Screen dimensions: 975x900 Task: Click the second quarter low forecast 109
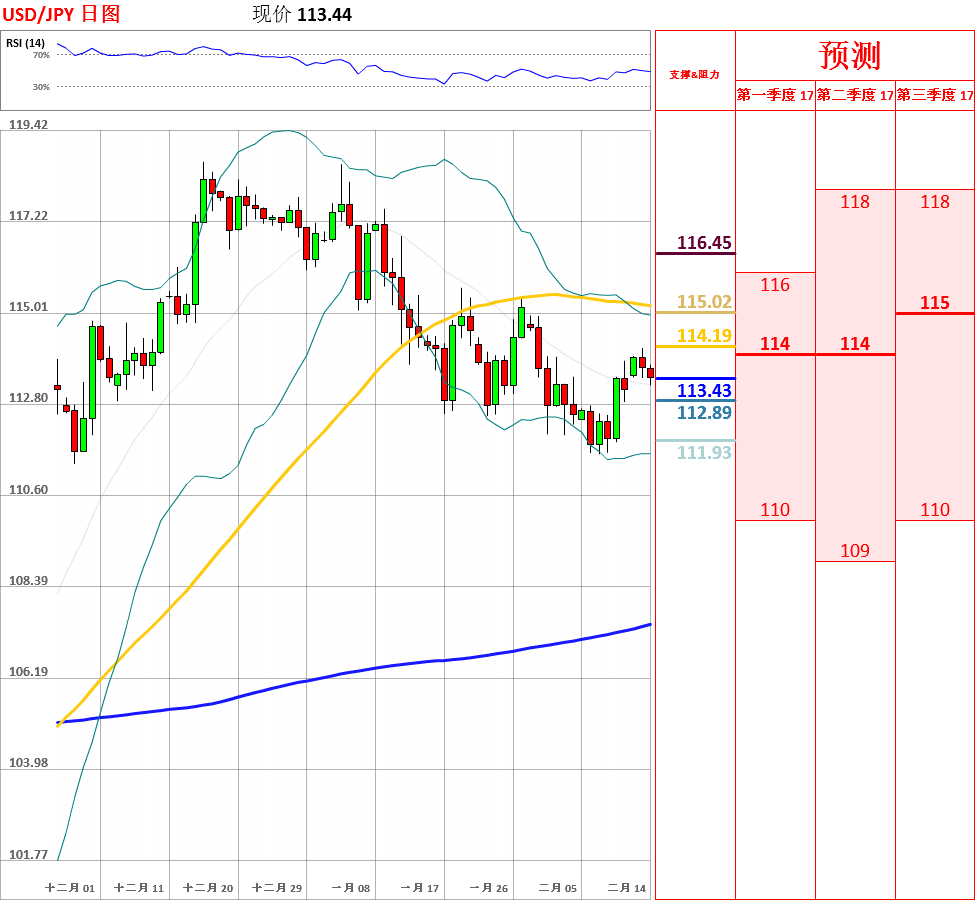(855, 550)
